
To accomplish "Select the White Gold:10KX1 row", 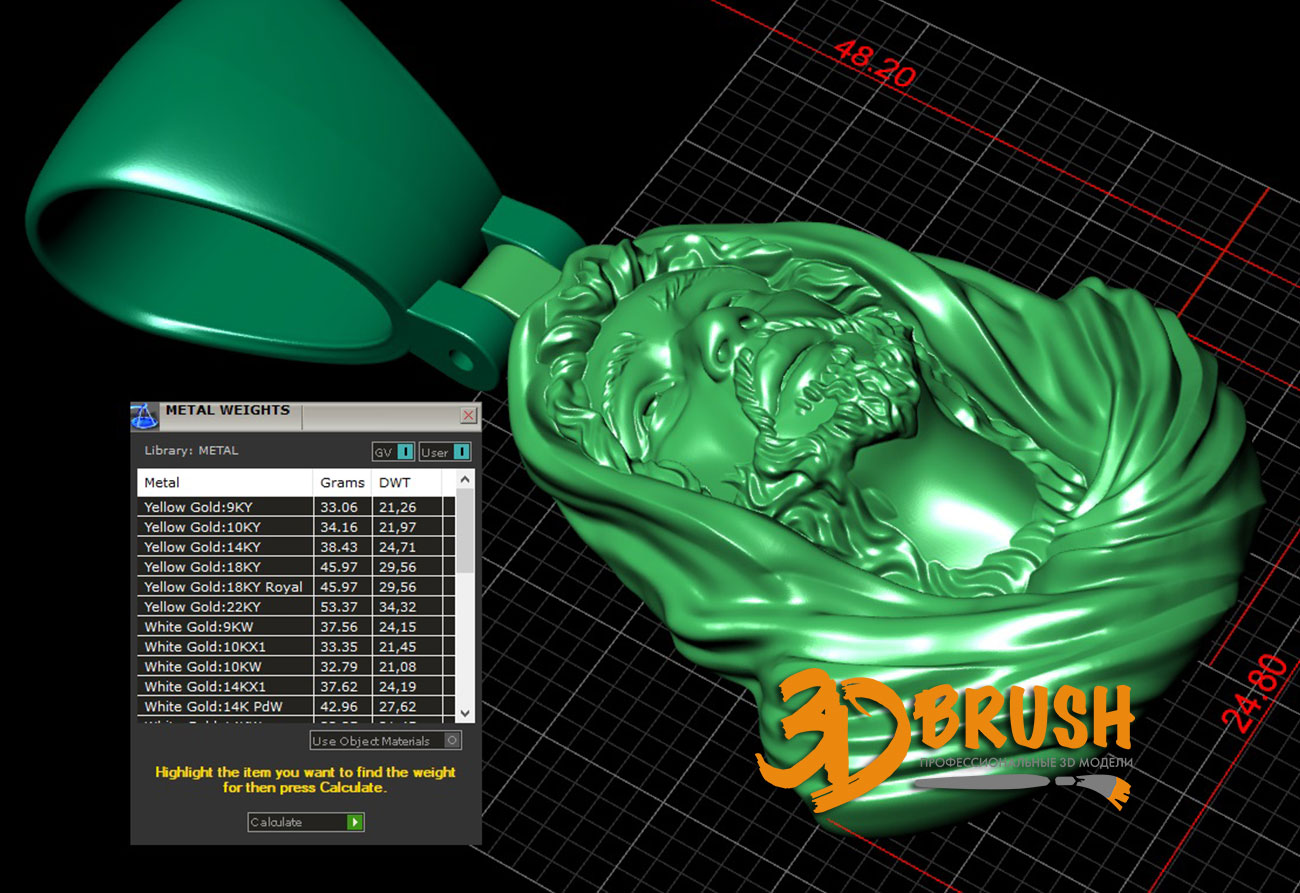I will (296, 647).
